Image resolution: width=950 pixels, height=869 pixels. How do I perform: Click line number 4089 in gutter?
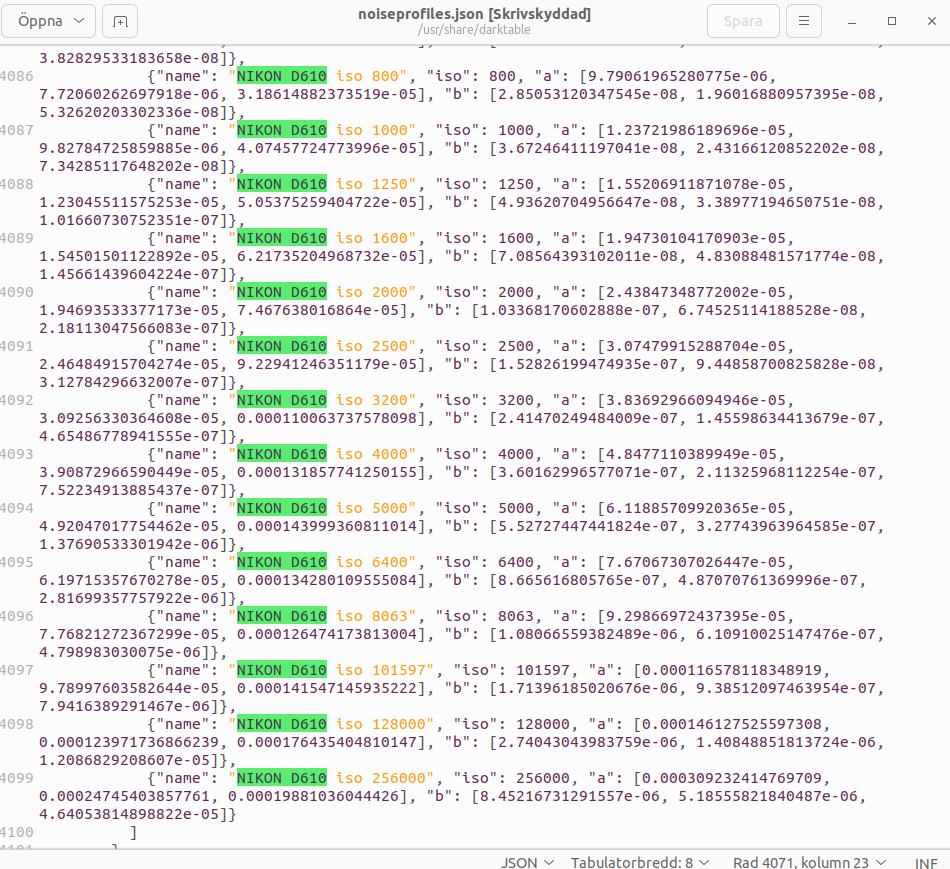pyautogui.click(x=16, y=238)
